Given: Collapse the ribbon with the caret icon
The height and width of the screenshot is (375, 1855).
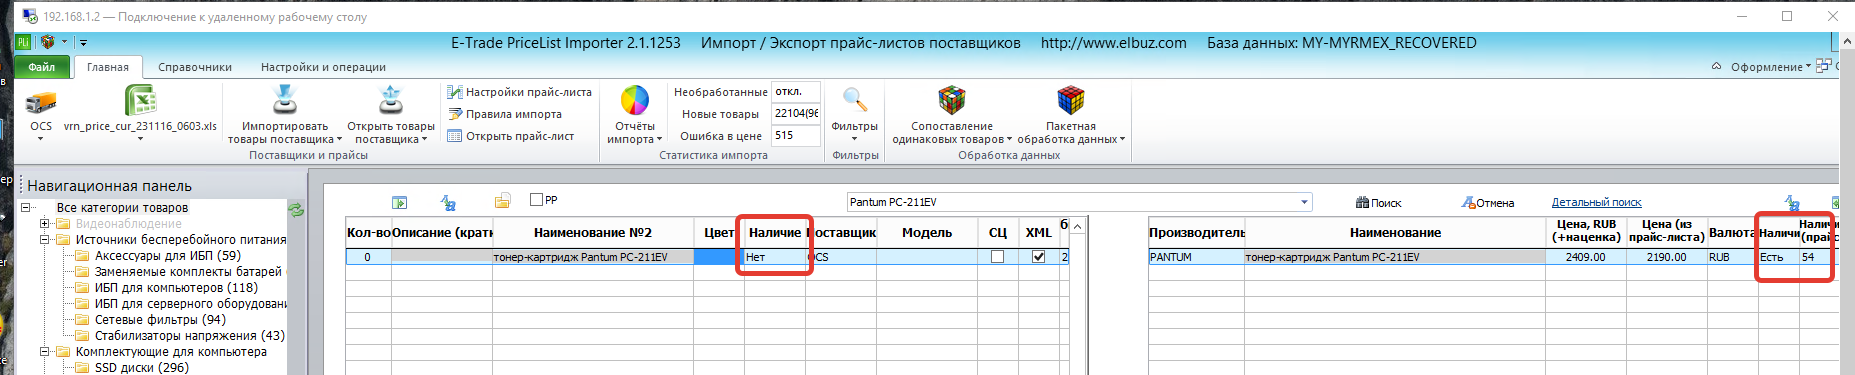Looking at the screenshot, I should [x=1716, y=67].
